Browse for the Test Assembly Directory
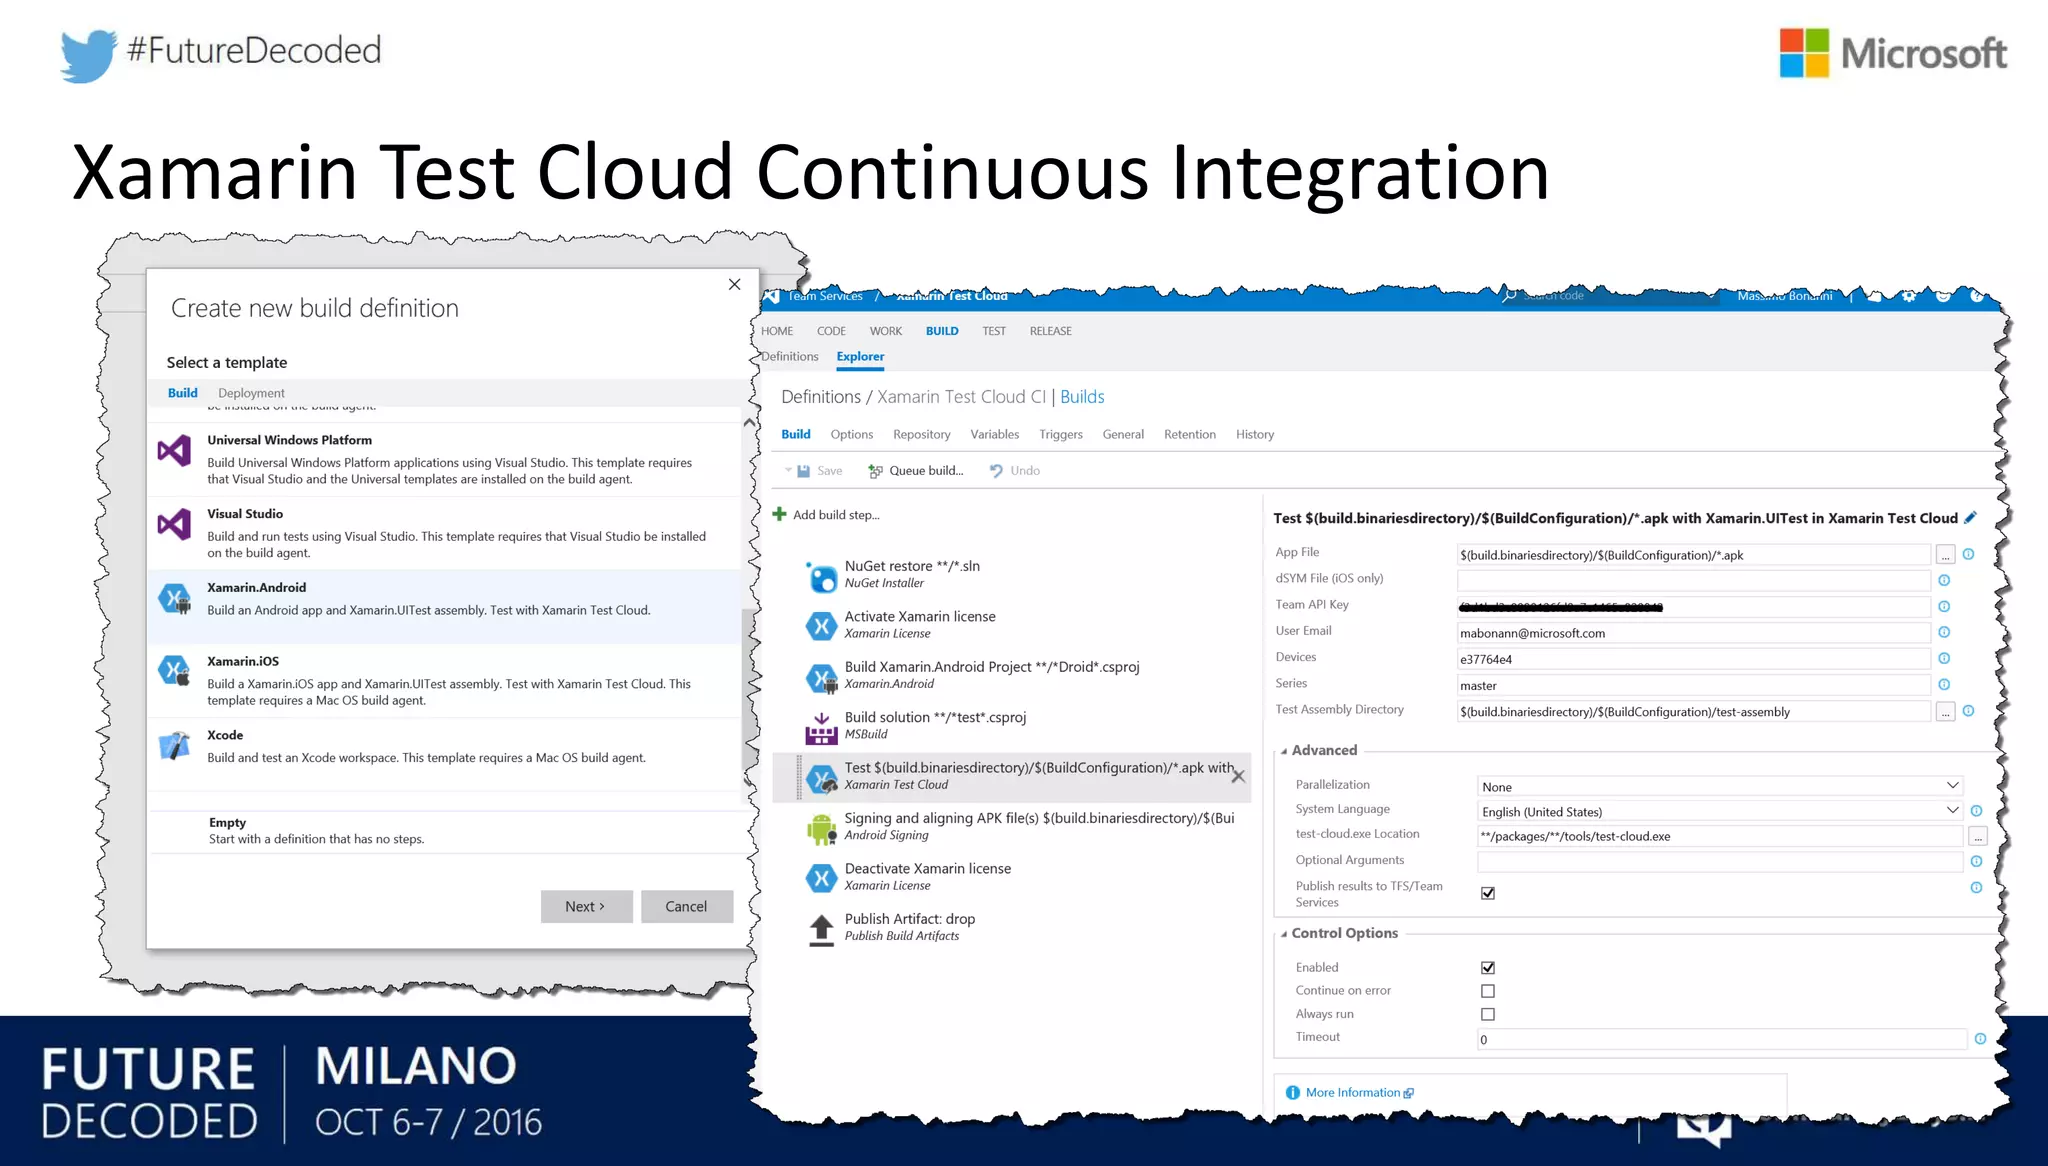The height and width of the screenshot is (1166, 2048). point(1945,712)
